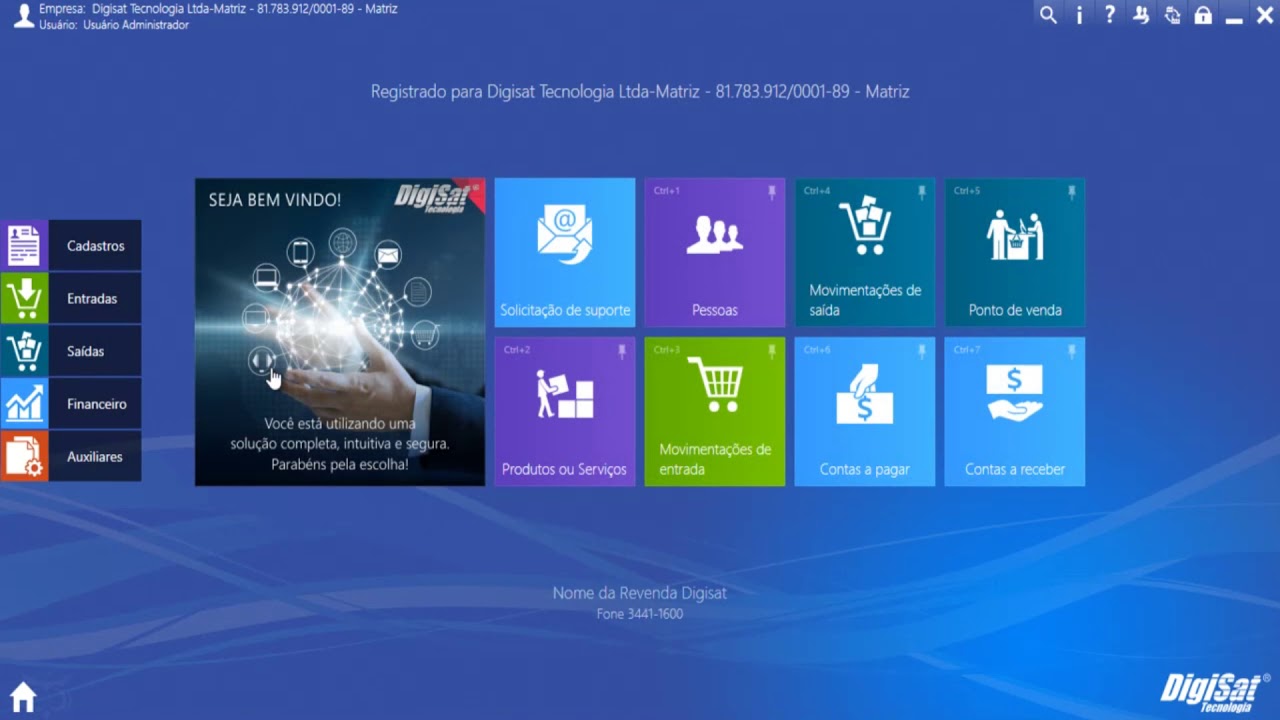Viewport: 1280px width, 720px height.
Task: Open the Solicitação de suporte tile
Action: point(565,252)
